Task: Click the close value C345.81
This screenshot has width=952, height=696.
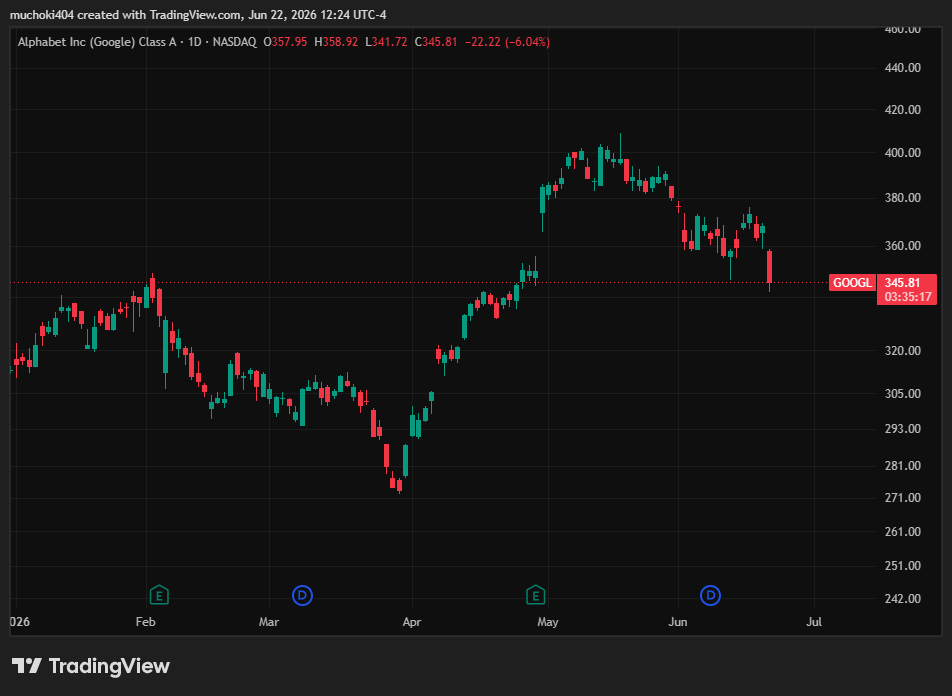Action: [436, 42]
